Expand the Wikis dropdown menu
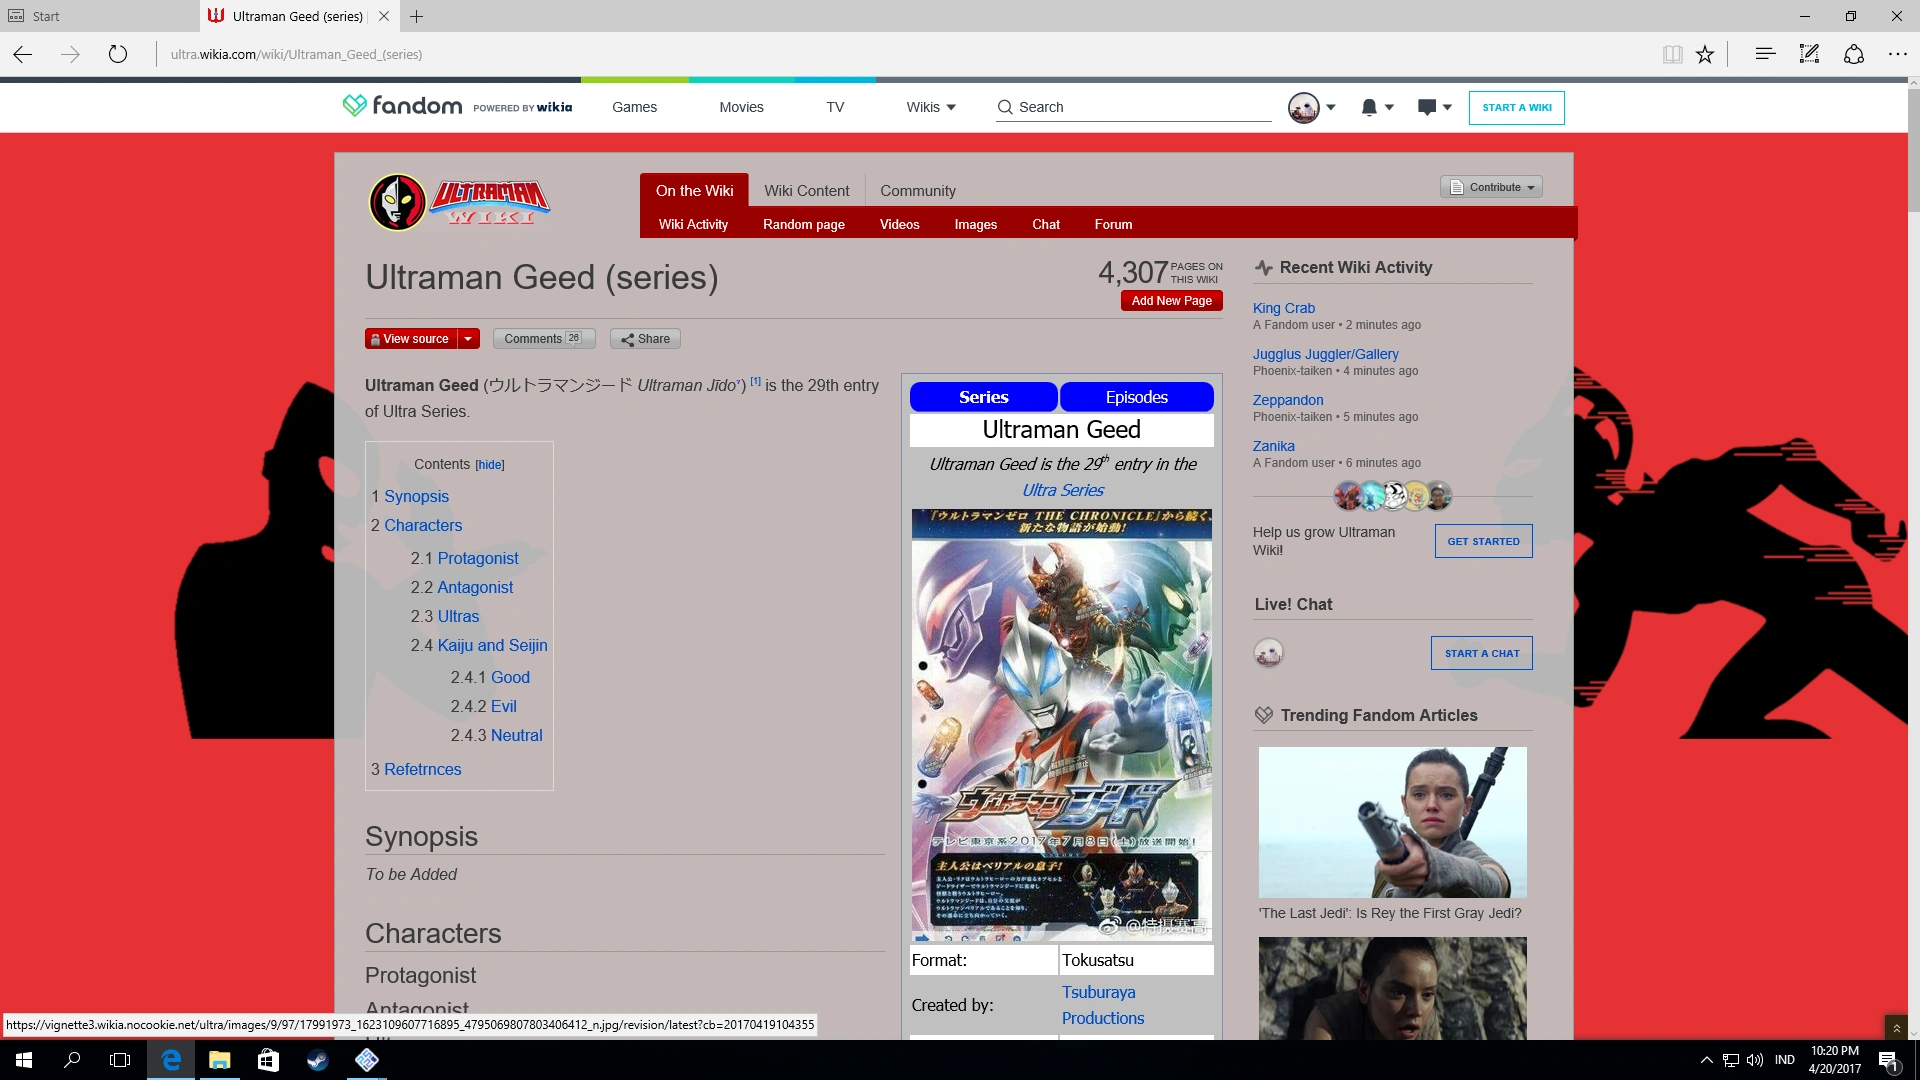 tap(931, 107)
